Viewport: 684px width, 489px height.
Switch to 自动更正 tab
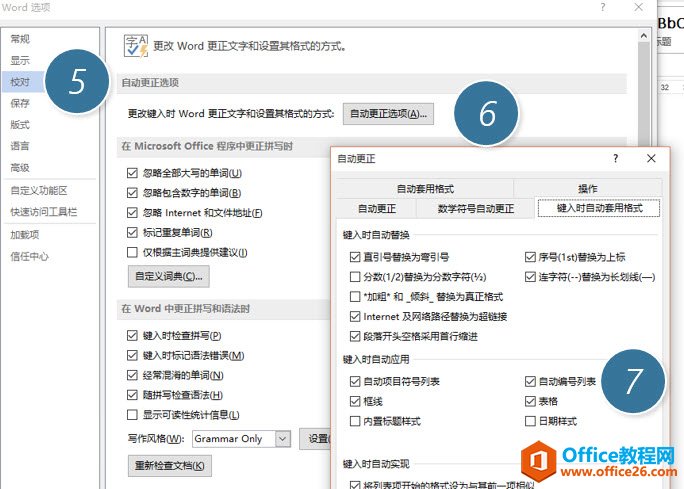(x=376, y=209)
